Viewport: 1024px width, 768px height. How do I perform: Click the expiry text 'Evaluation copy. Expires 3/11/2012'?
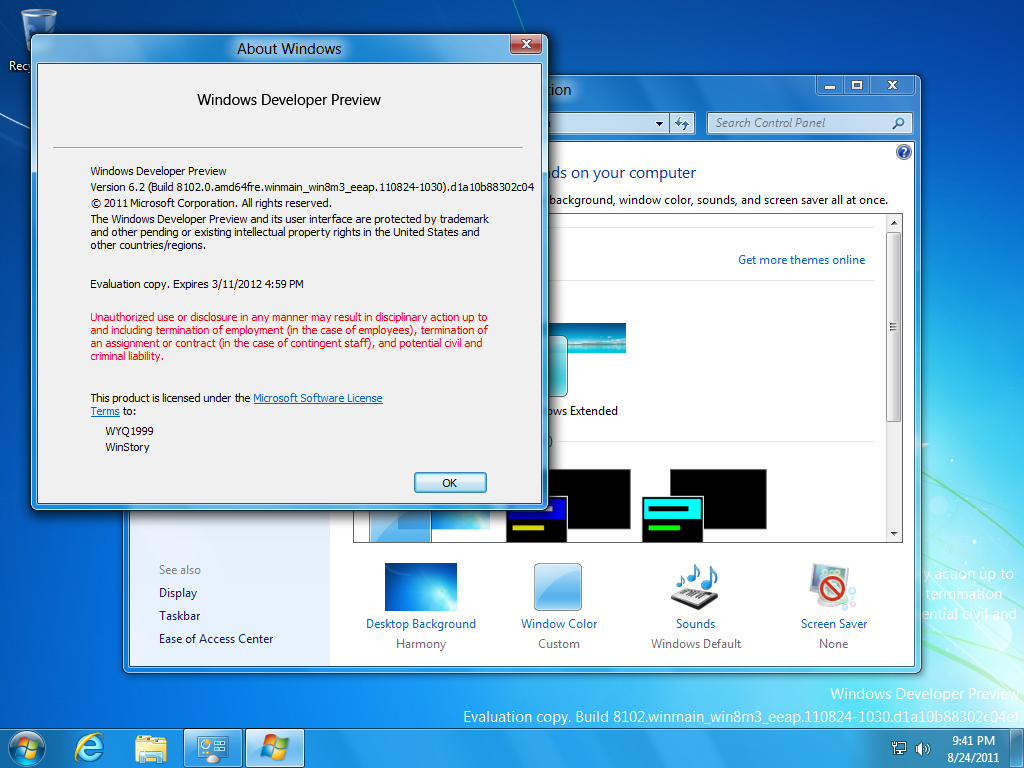[x=197, y=284]
